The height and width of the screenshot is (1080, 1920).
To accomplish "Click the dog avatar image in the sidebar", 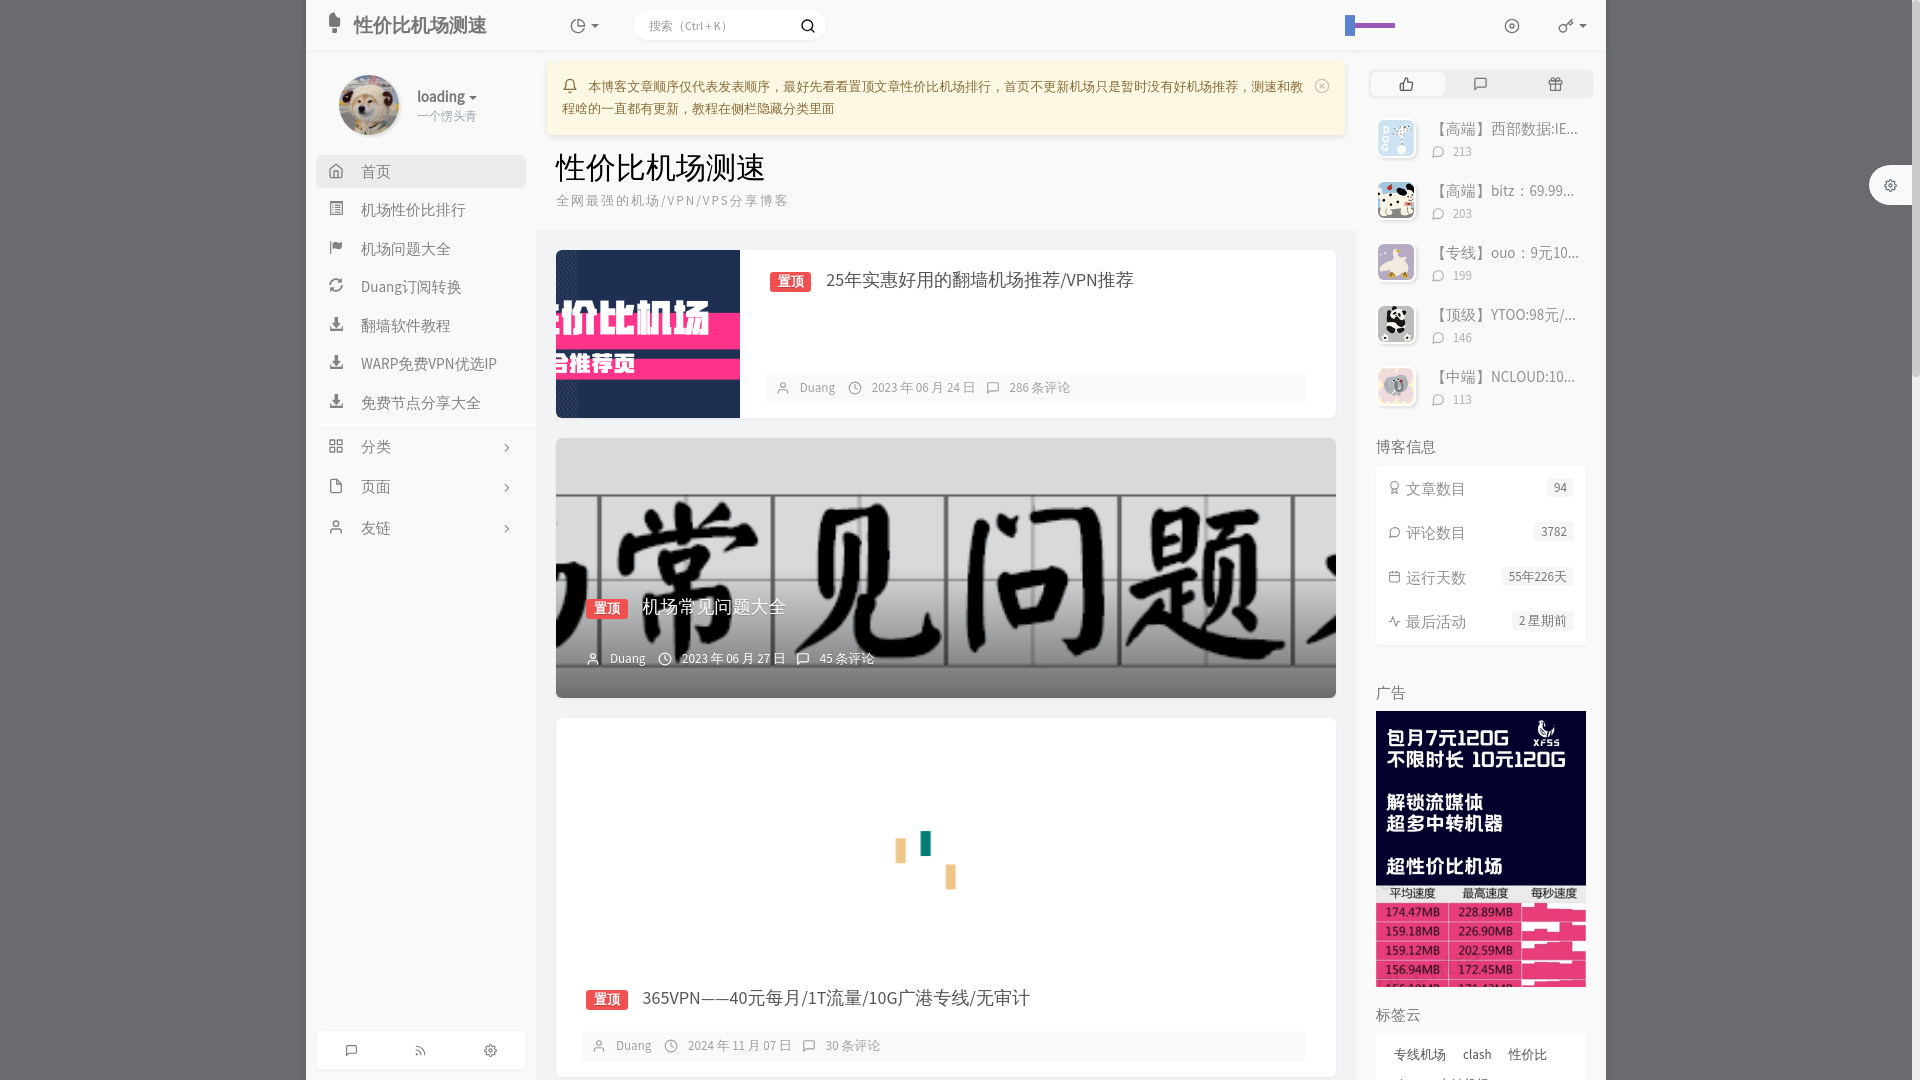I will 369,105.
